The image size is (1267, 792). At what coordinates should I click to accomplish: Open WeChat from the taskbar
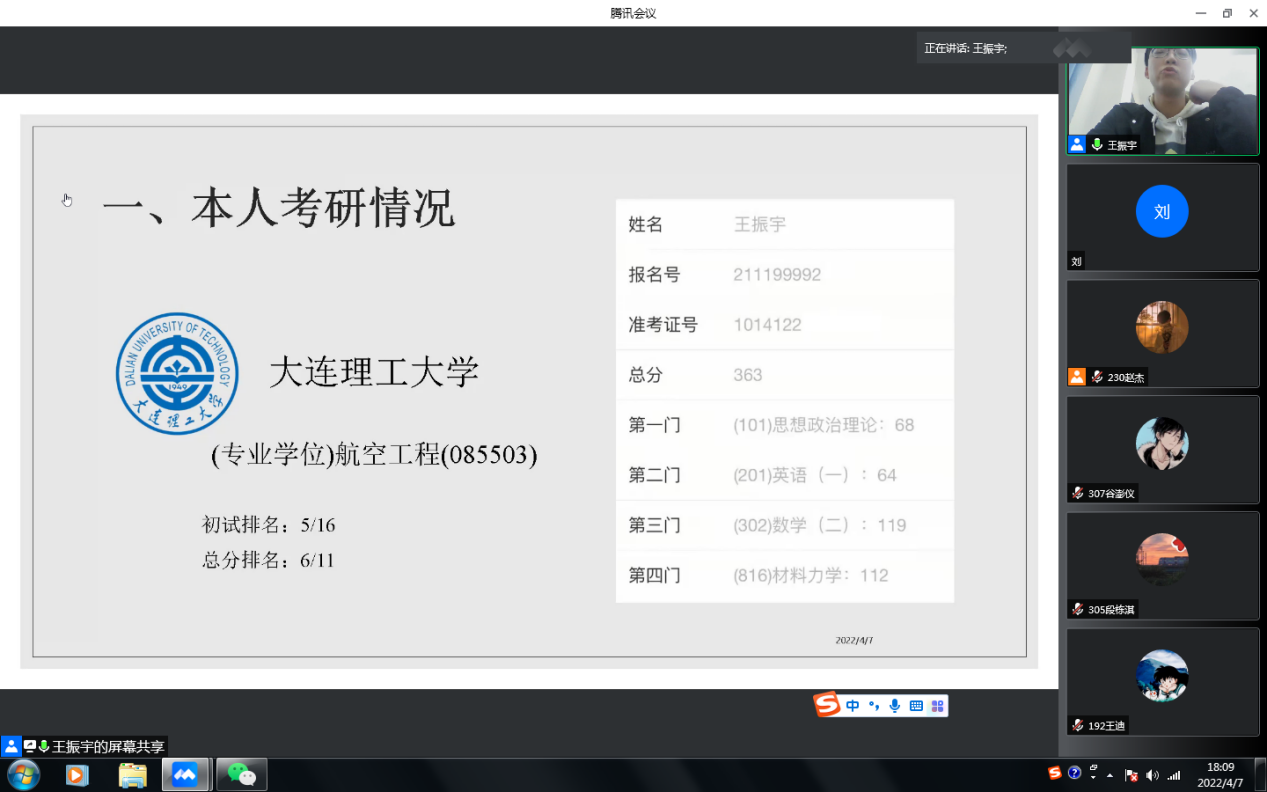(241, 775)
